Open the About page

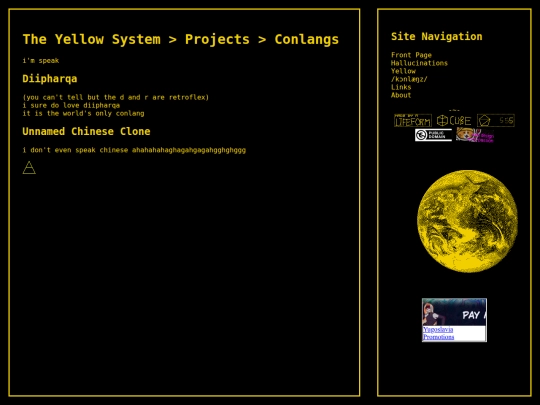click(401, 95)
